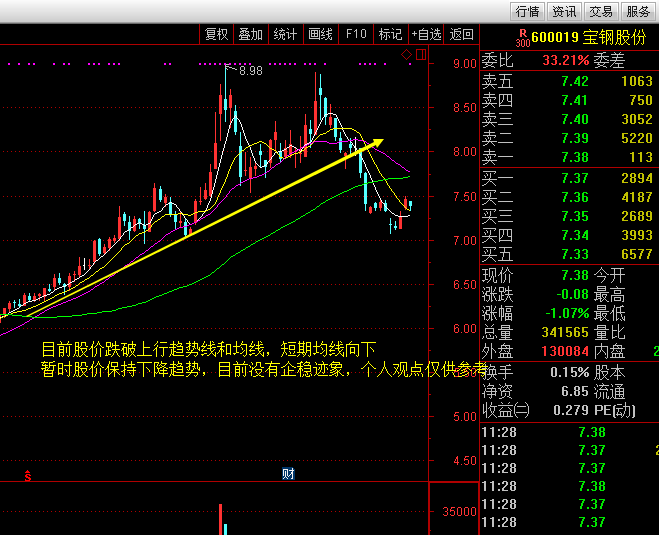Open the 行情 quotes tab
The image size is (659, 535).
pyautogui.click(x=527, y=11)
